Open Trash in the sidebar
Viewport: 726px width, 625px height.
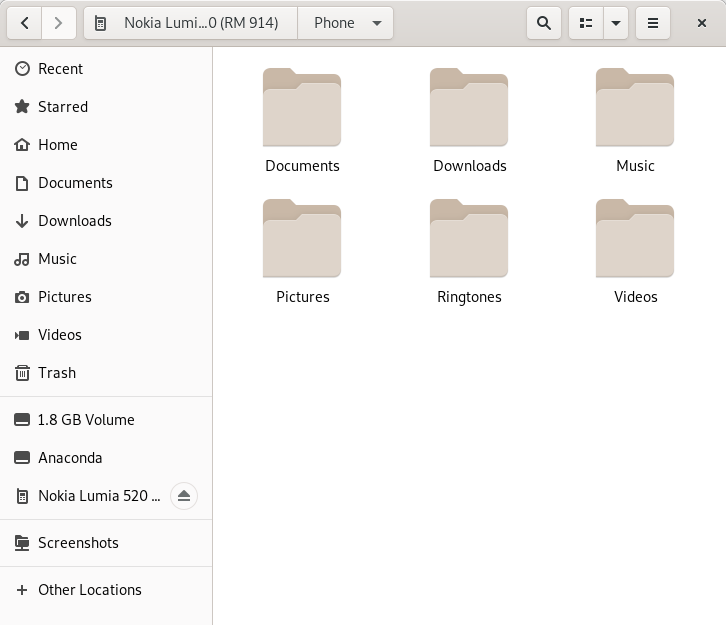[56, 373]
